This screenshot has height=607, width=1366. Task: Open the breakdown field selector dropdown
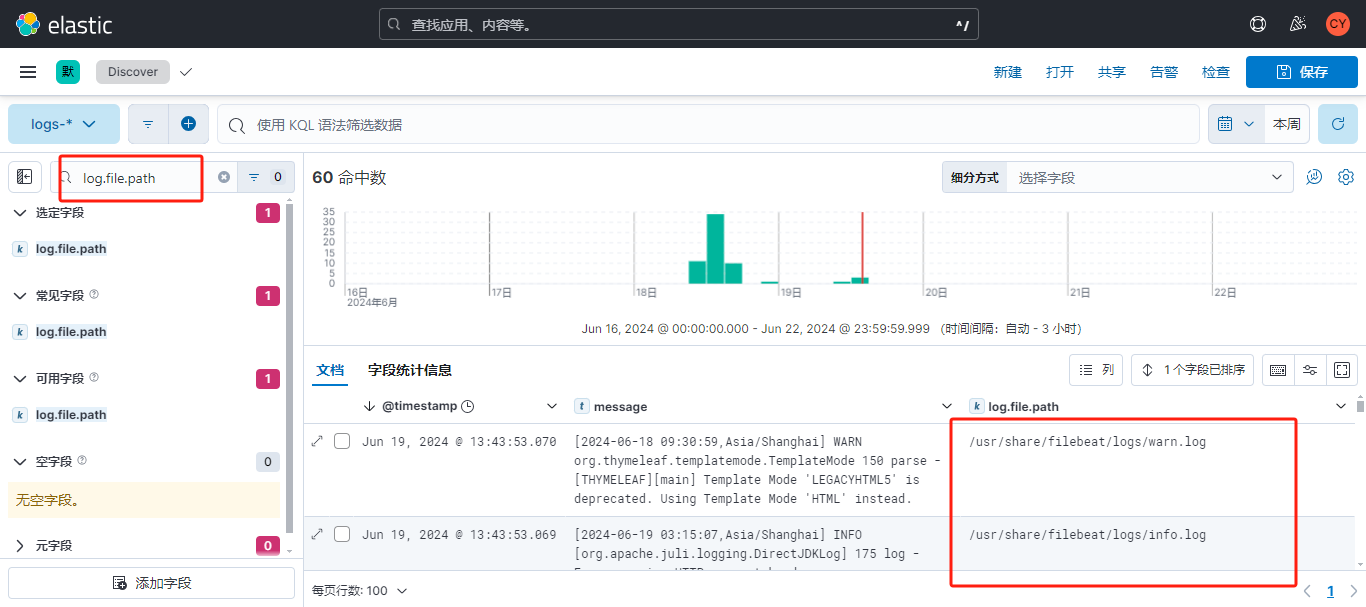tap(1149, 177)
